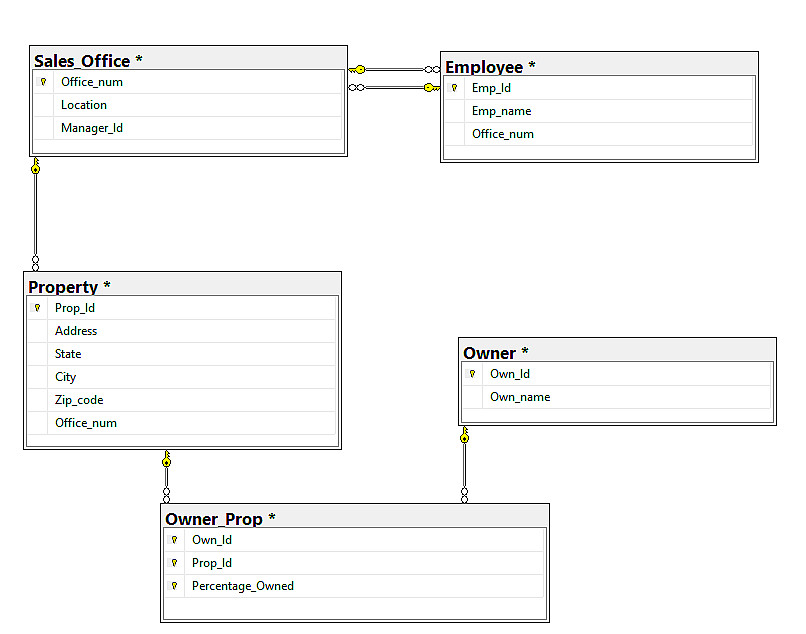Click the primary key icon beside Office_num
Screen dimensions: 806x634
pyautogui.click(x=44, y=82)
